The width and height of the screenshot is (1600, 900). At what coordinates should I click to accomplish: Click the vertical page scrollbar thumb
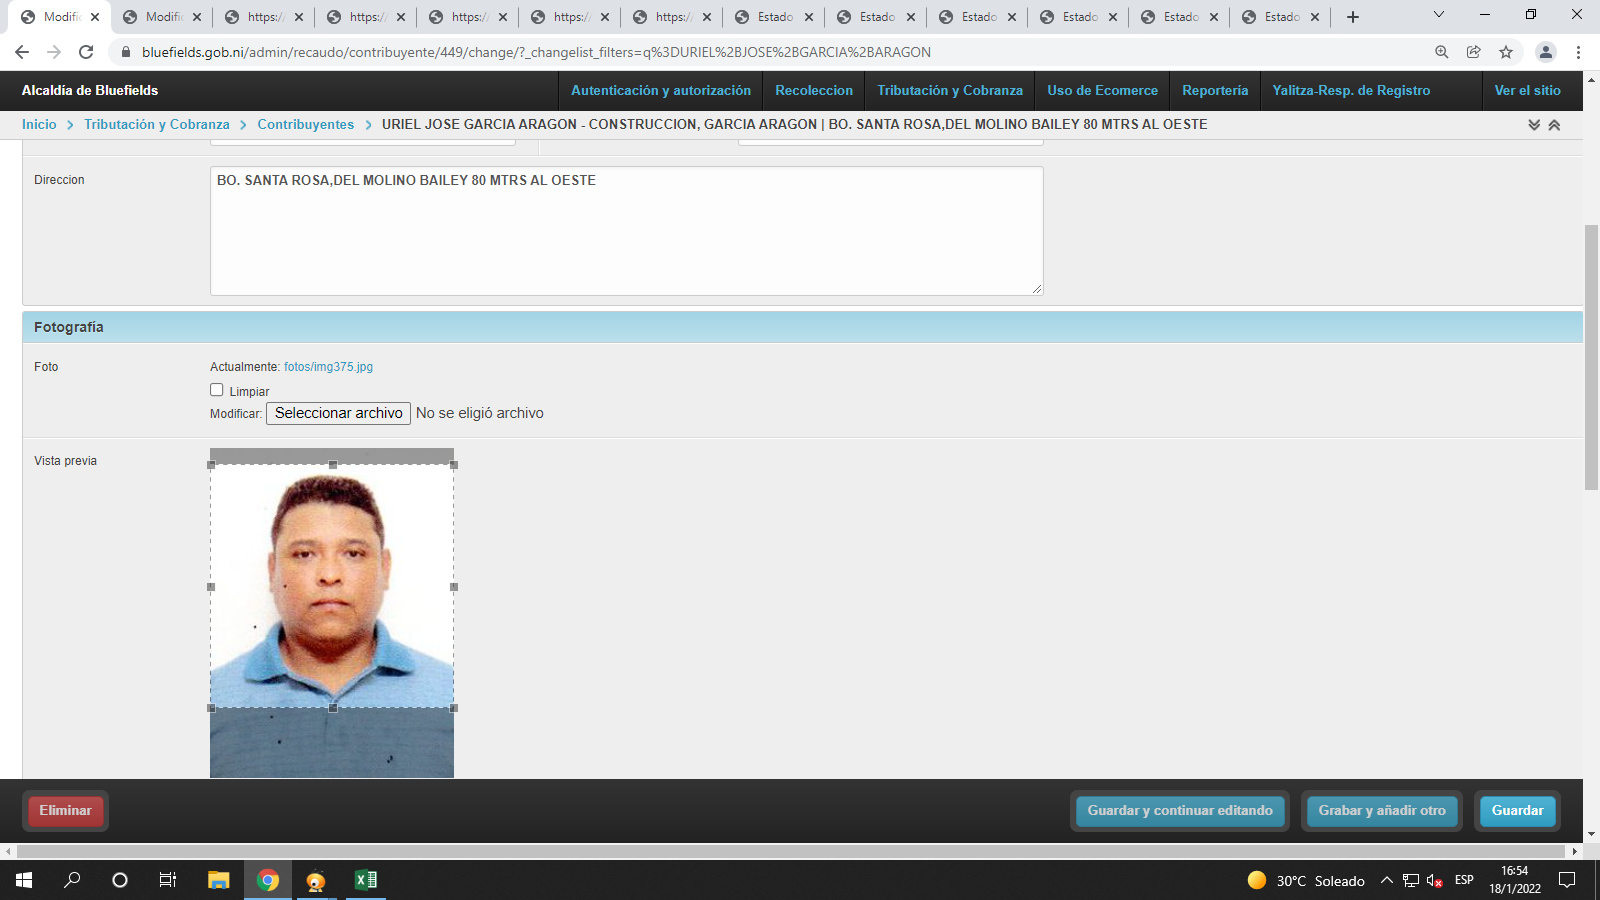[1591, 358]
